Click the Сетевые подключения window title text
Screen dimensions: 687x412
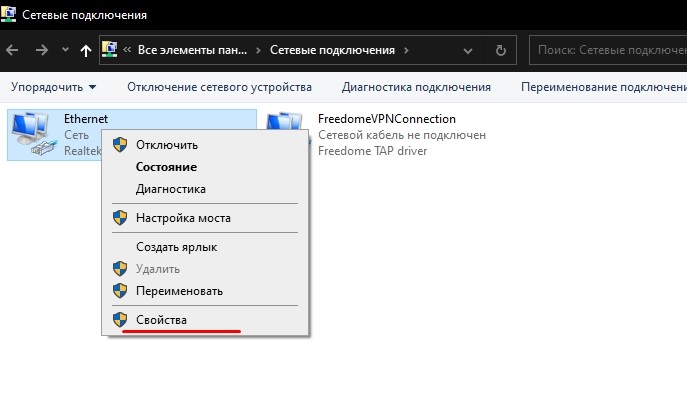(x=85, y=15)
